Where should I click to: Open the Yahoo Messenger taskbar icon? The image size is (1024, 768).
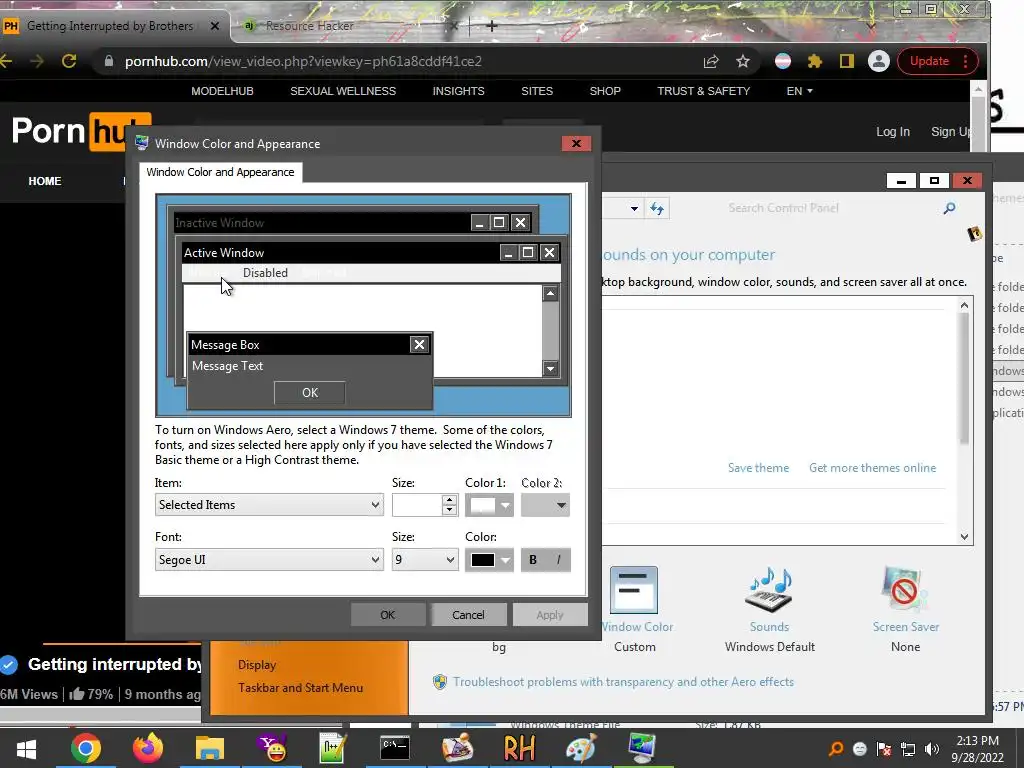point(272,748)
